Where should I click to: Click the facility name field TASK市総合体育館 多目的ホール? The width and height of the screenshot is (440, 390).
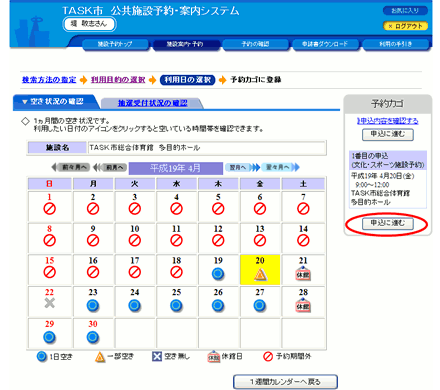[207, 148]
